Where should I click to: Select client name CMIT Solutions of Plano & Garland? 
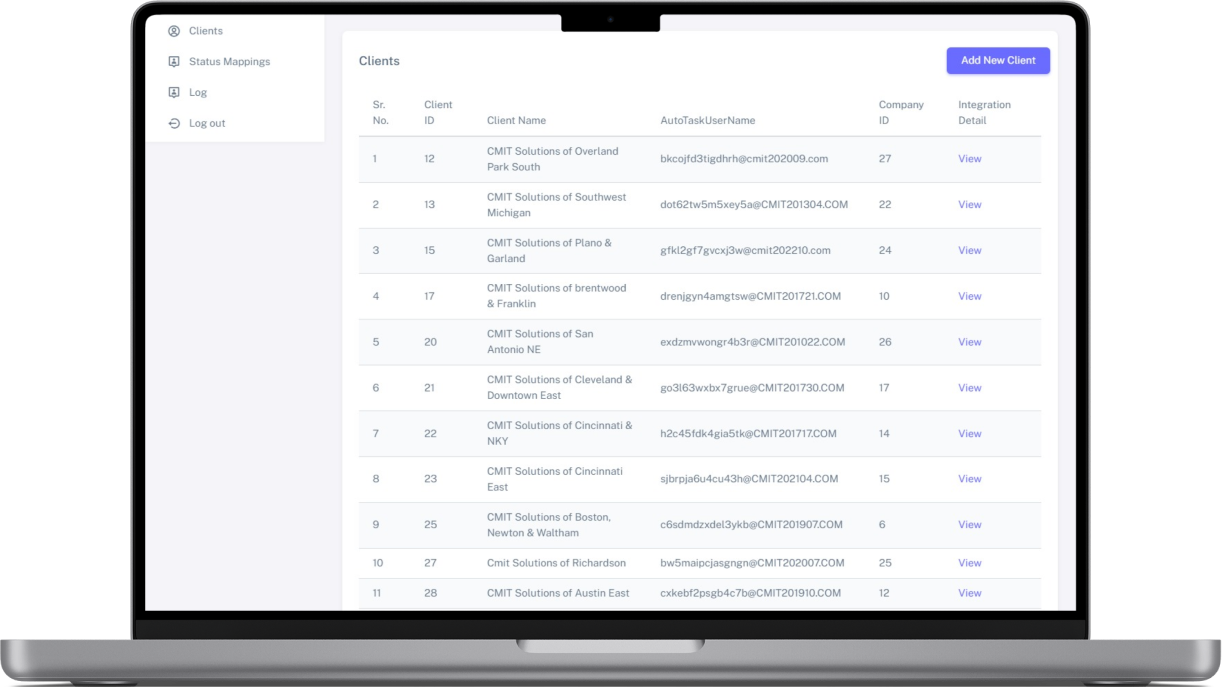(x=549, y=251)
